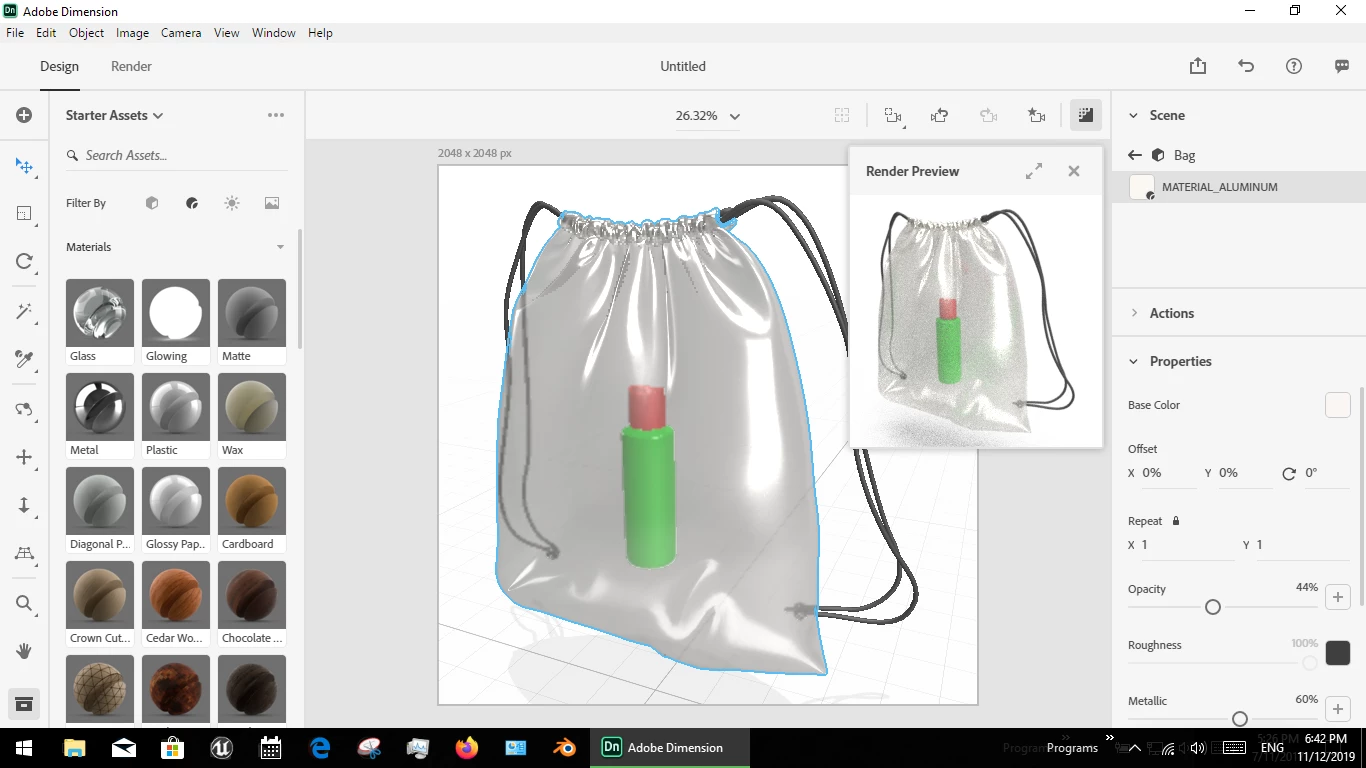The image size is (1366, 768).
Task: Go back from Bag with arrow
Action: click(1134, 155)
